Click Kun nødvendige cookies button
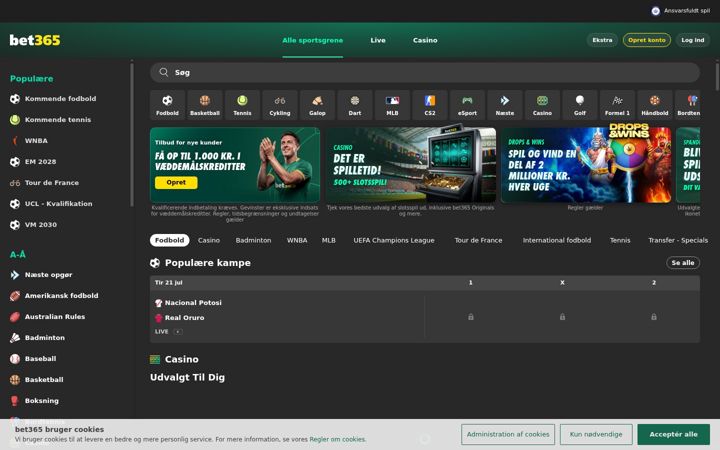This screenshot has height=450, width=720. coord(596,434)
